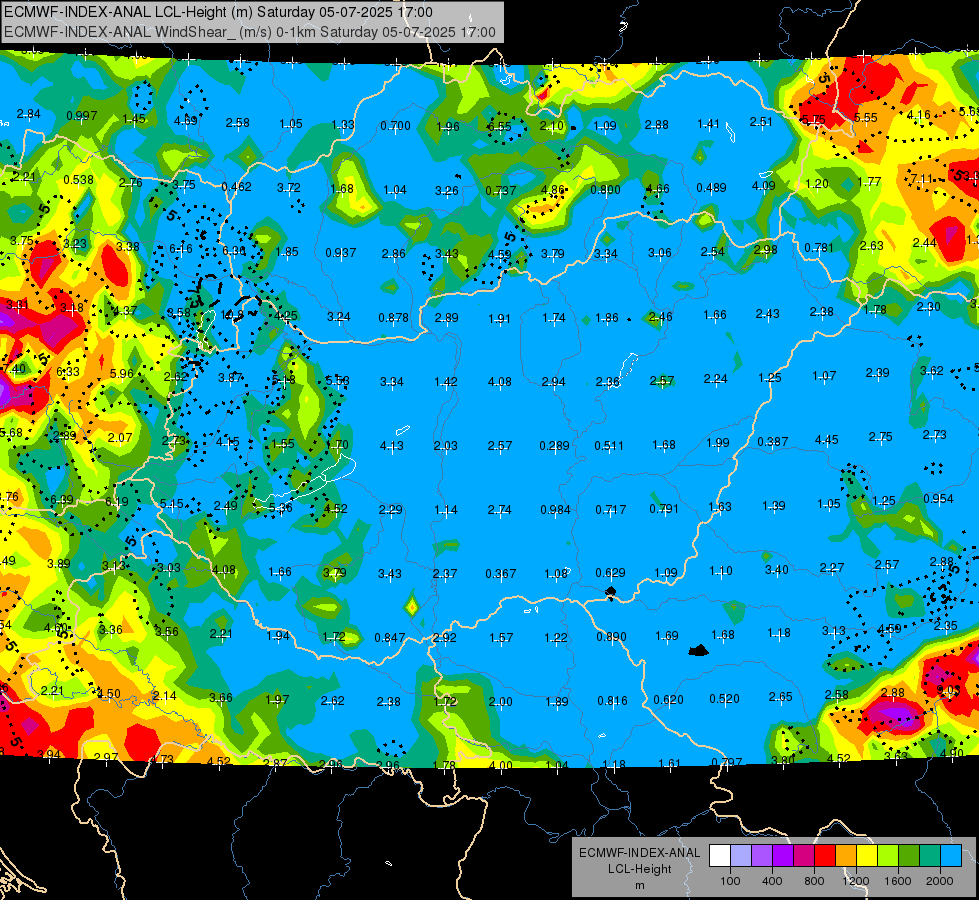Click the orange legend swatch

(846, 856)
